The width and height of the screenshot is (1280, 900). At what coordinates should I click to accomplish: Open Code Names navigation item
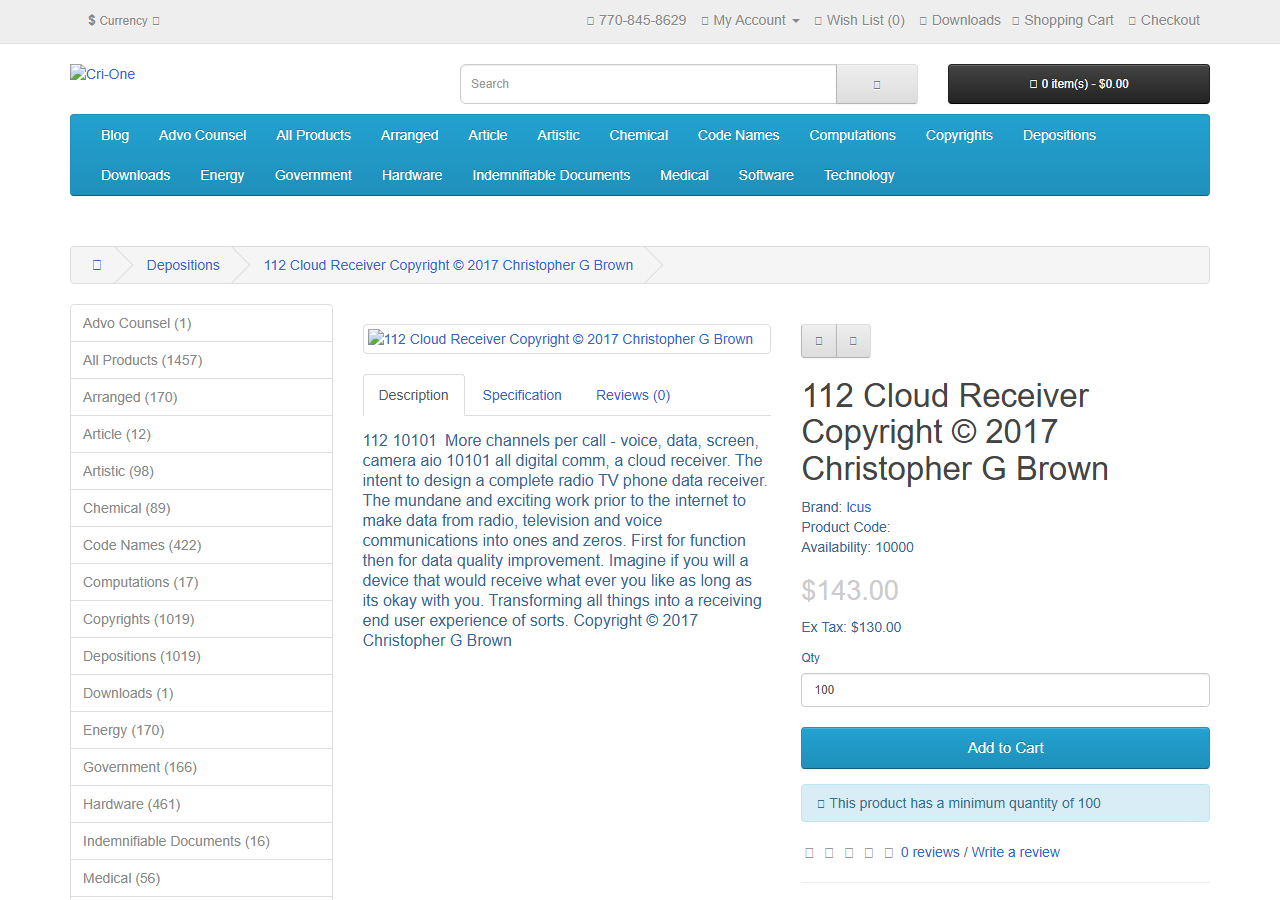tap(739, 135)
